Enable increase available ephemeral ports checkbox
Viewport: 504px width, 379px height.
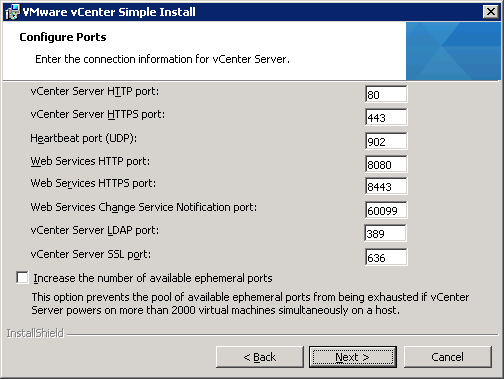(x=22, y=278)
